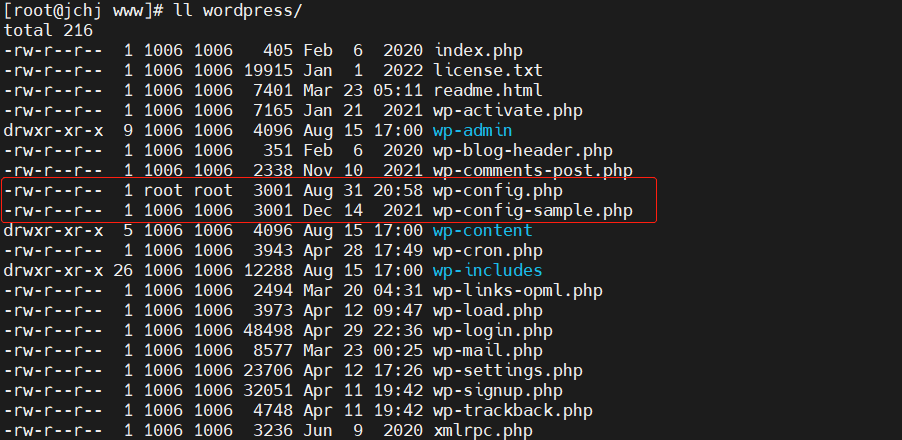
Task: Click the wp-links-opml.php filename
Action: point(518,290)
